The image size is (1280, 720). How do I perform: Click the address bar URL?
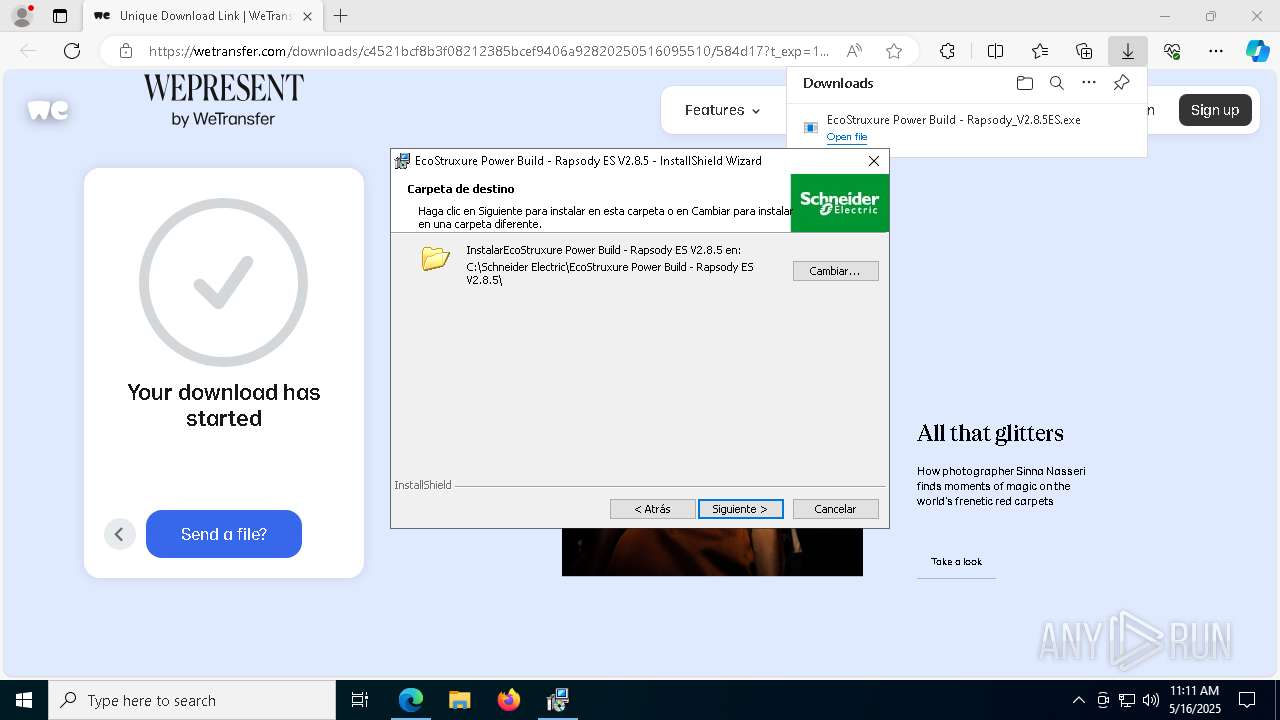point(488,51)
